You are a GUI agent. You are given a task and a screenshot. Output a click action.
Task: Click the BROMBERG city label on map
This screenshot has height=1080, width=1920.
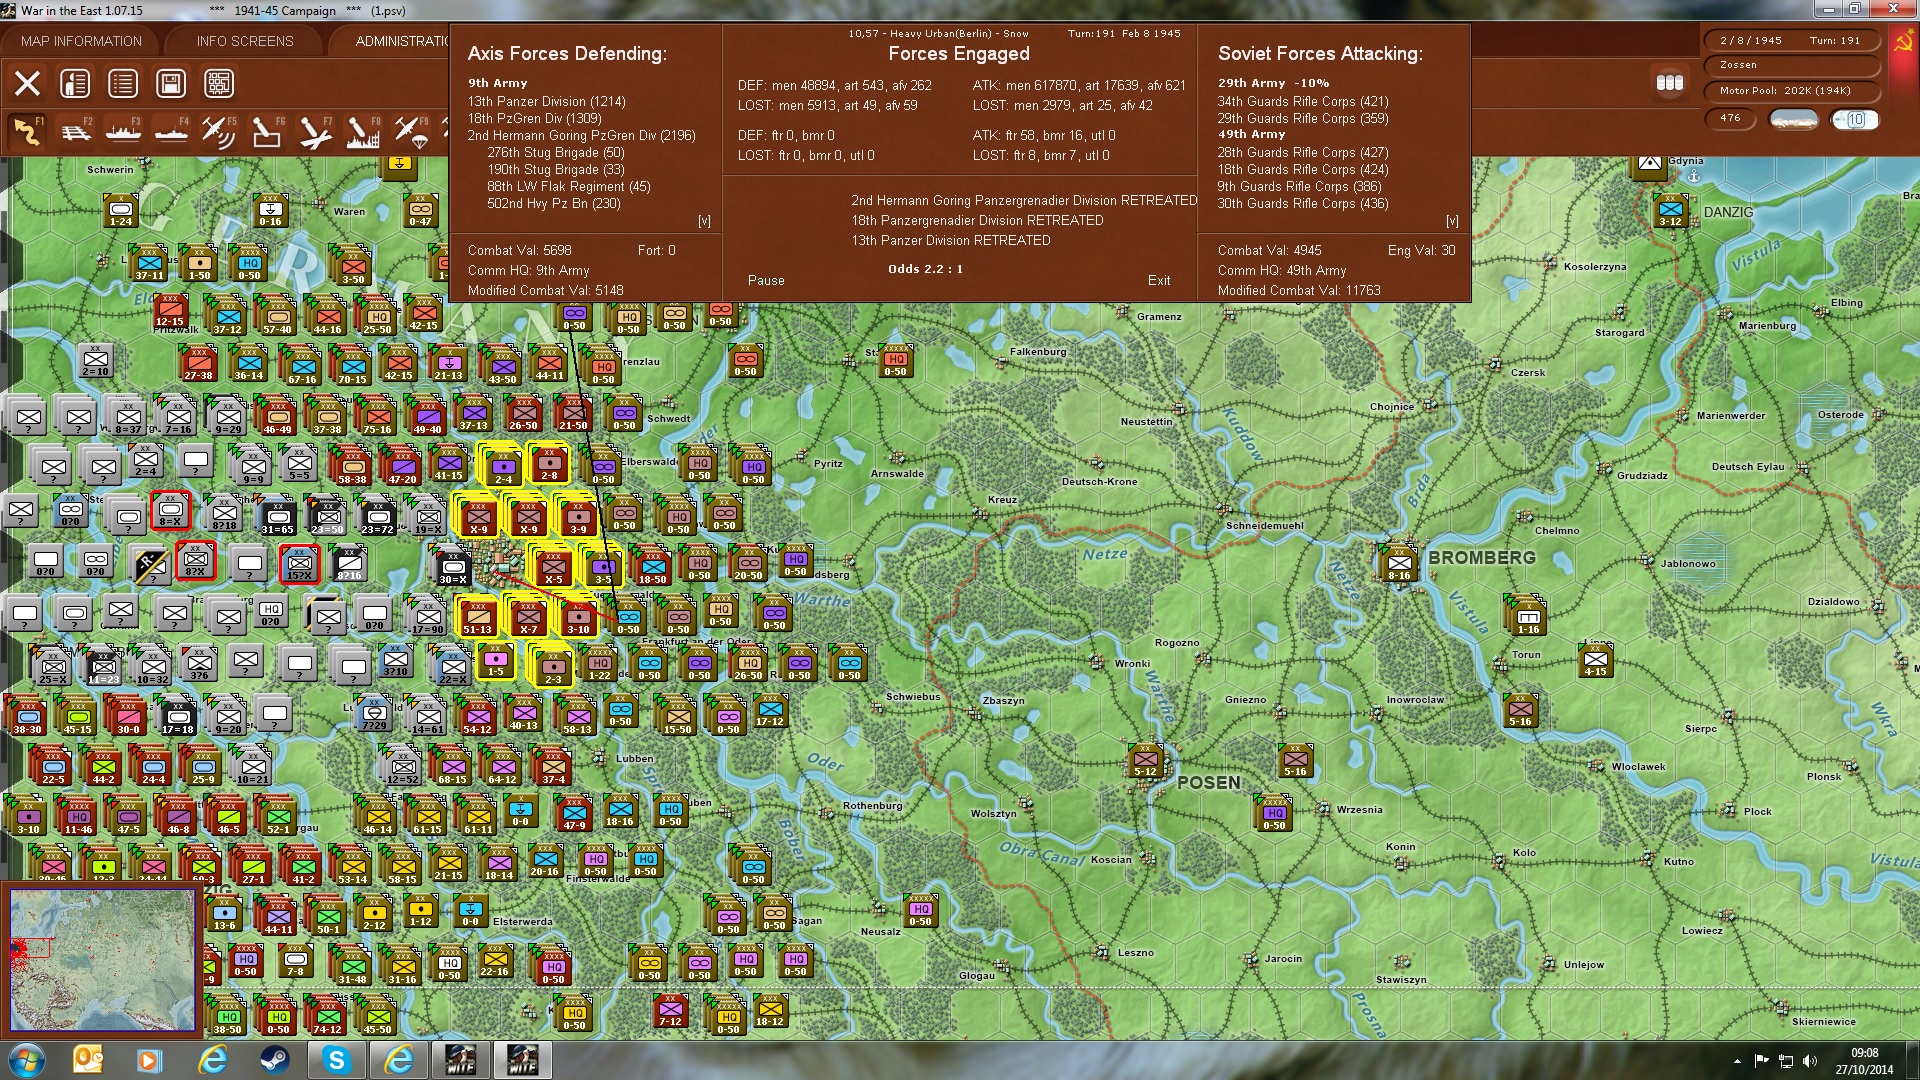pos(1481,558)
